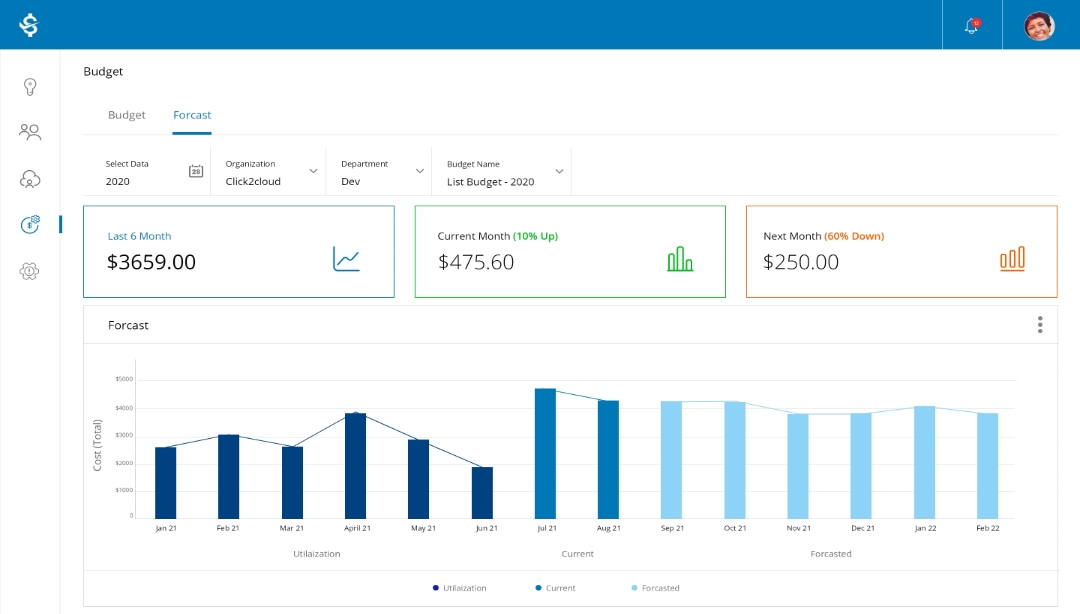Click the app logo in the top bar
The image size is (1080, 614).
(x=30, y=25)
